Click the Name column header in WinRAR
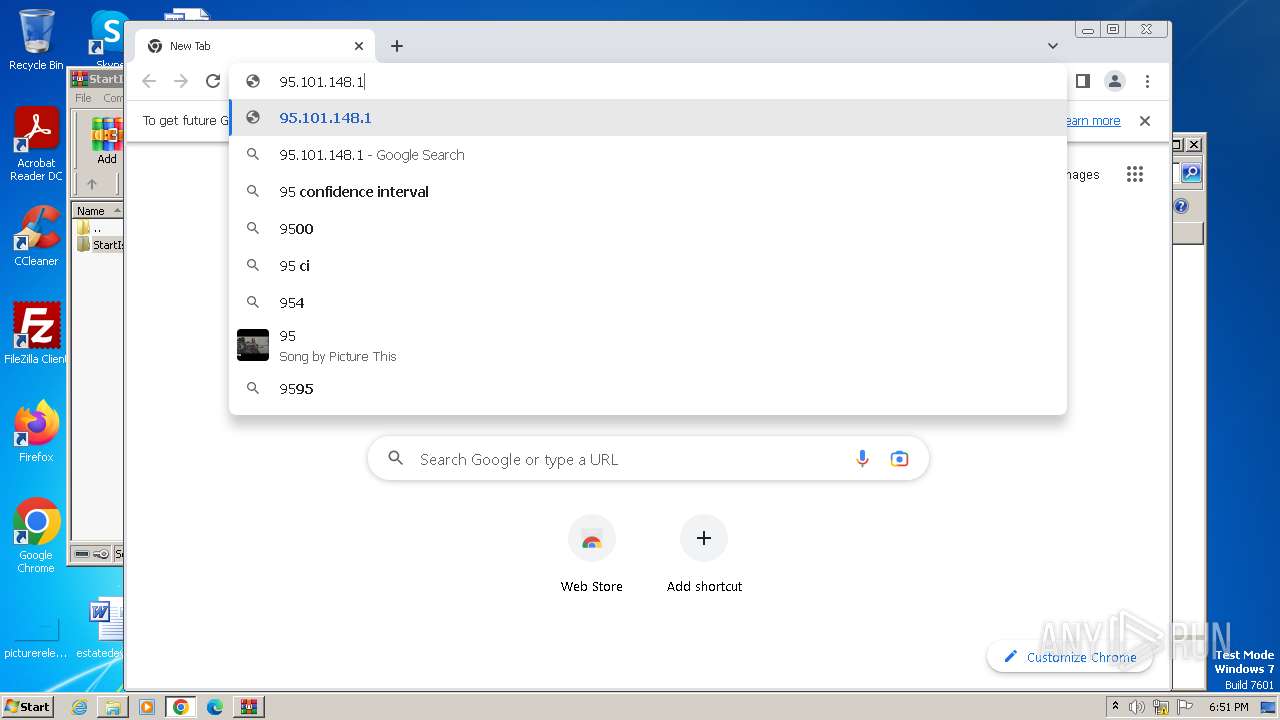The height and width of the screenshot is (720, 1280). [x=97, y=211]
